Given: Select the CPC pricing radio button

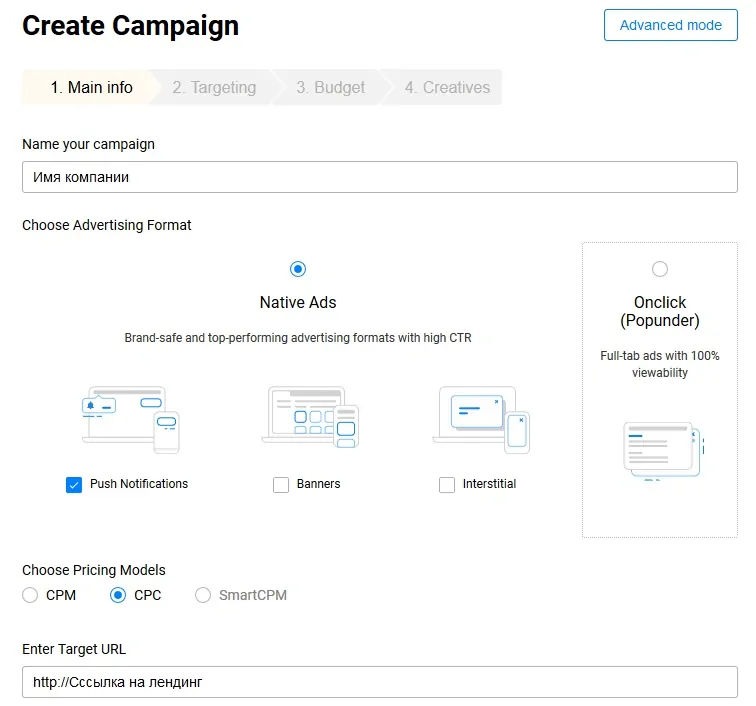Looking at the screenshot, I should [x=118, y=595].
